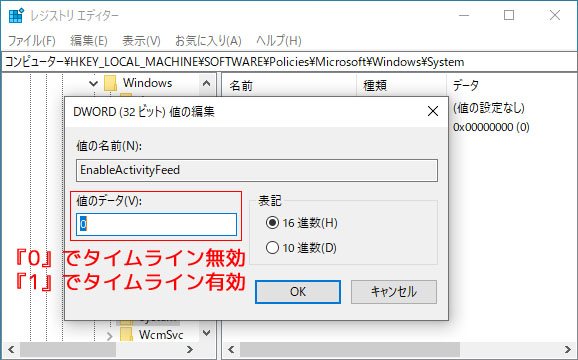The width and height of the screenshot is (578, 360).
Task: Click tree pane vertical scroll up arrow
Action: (x=206, y=83)
